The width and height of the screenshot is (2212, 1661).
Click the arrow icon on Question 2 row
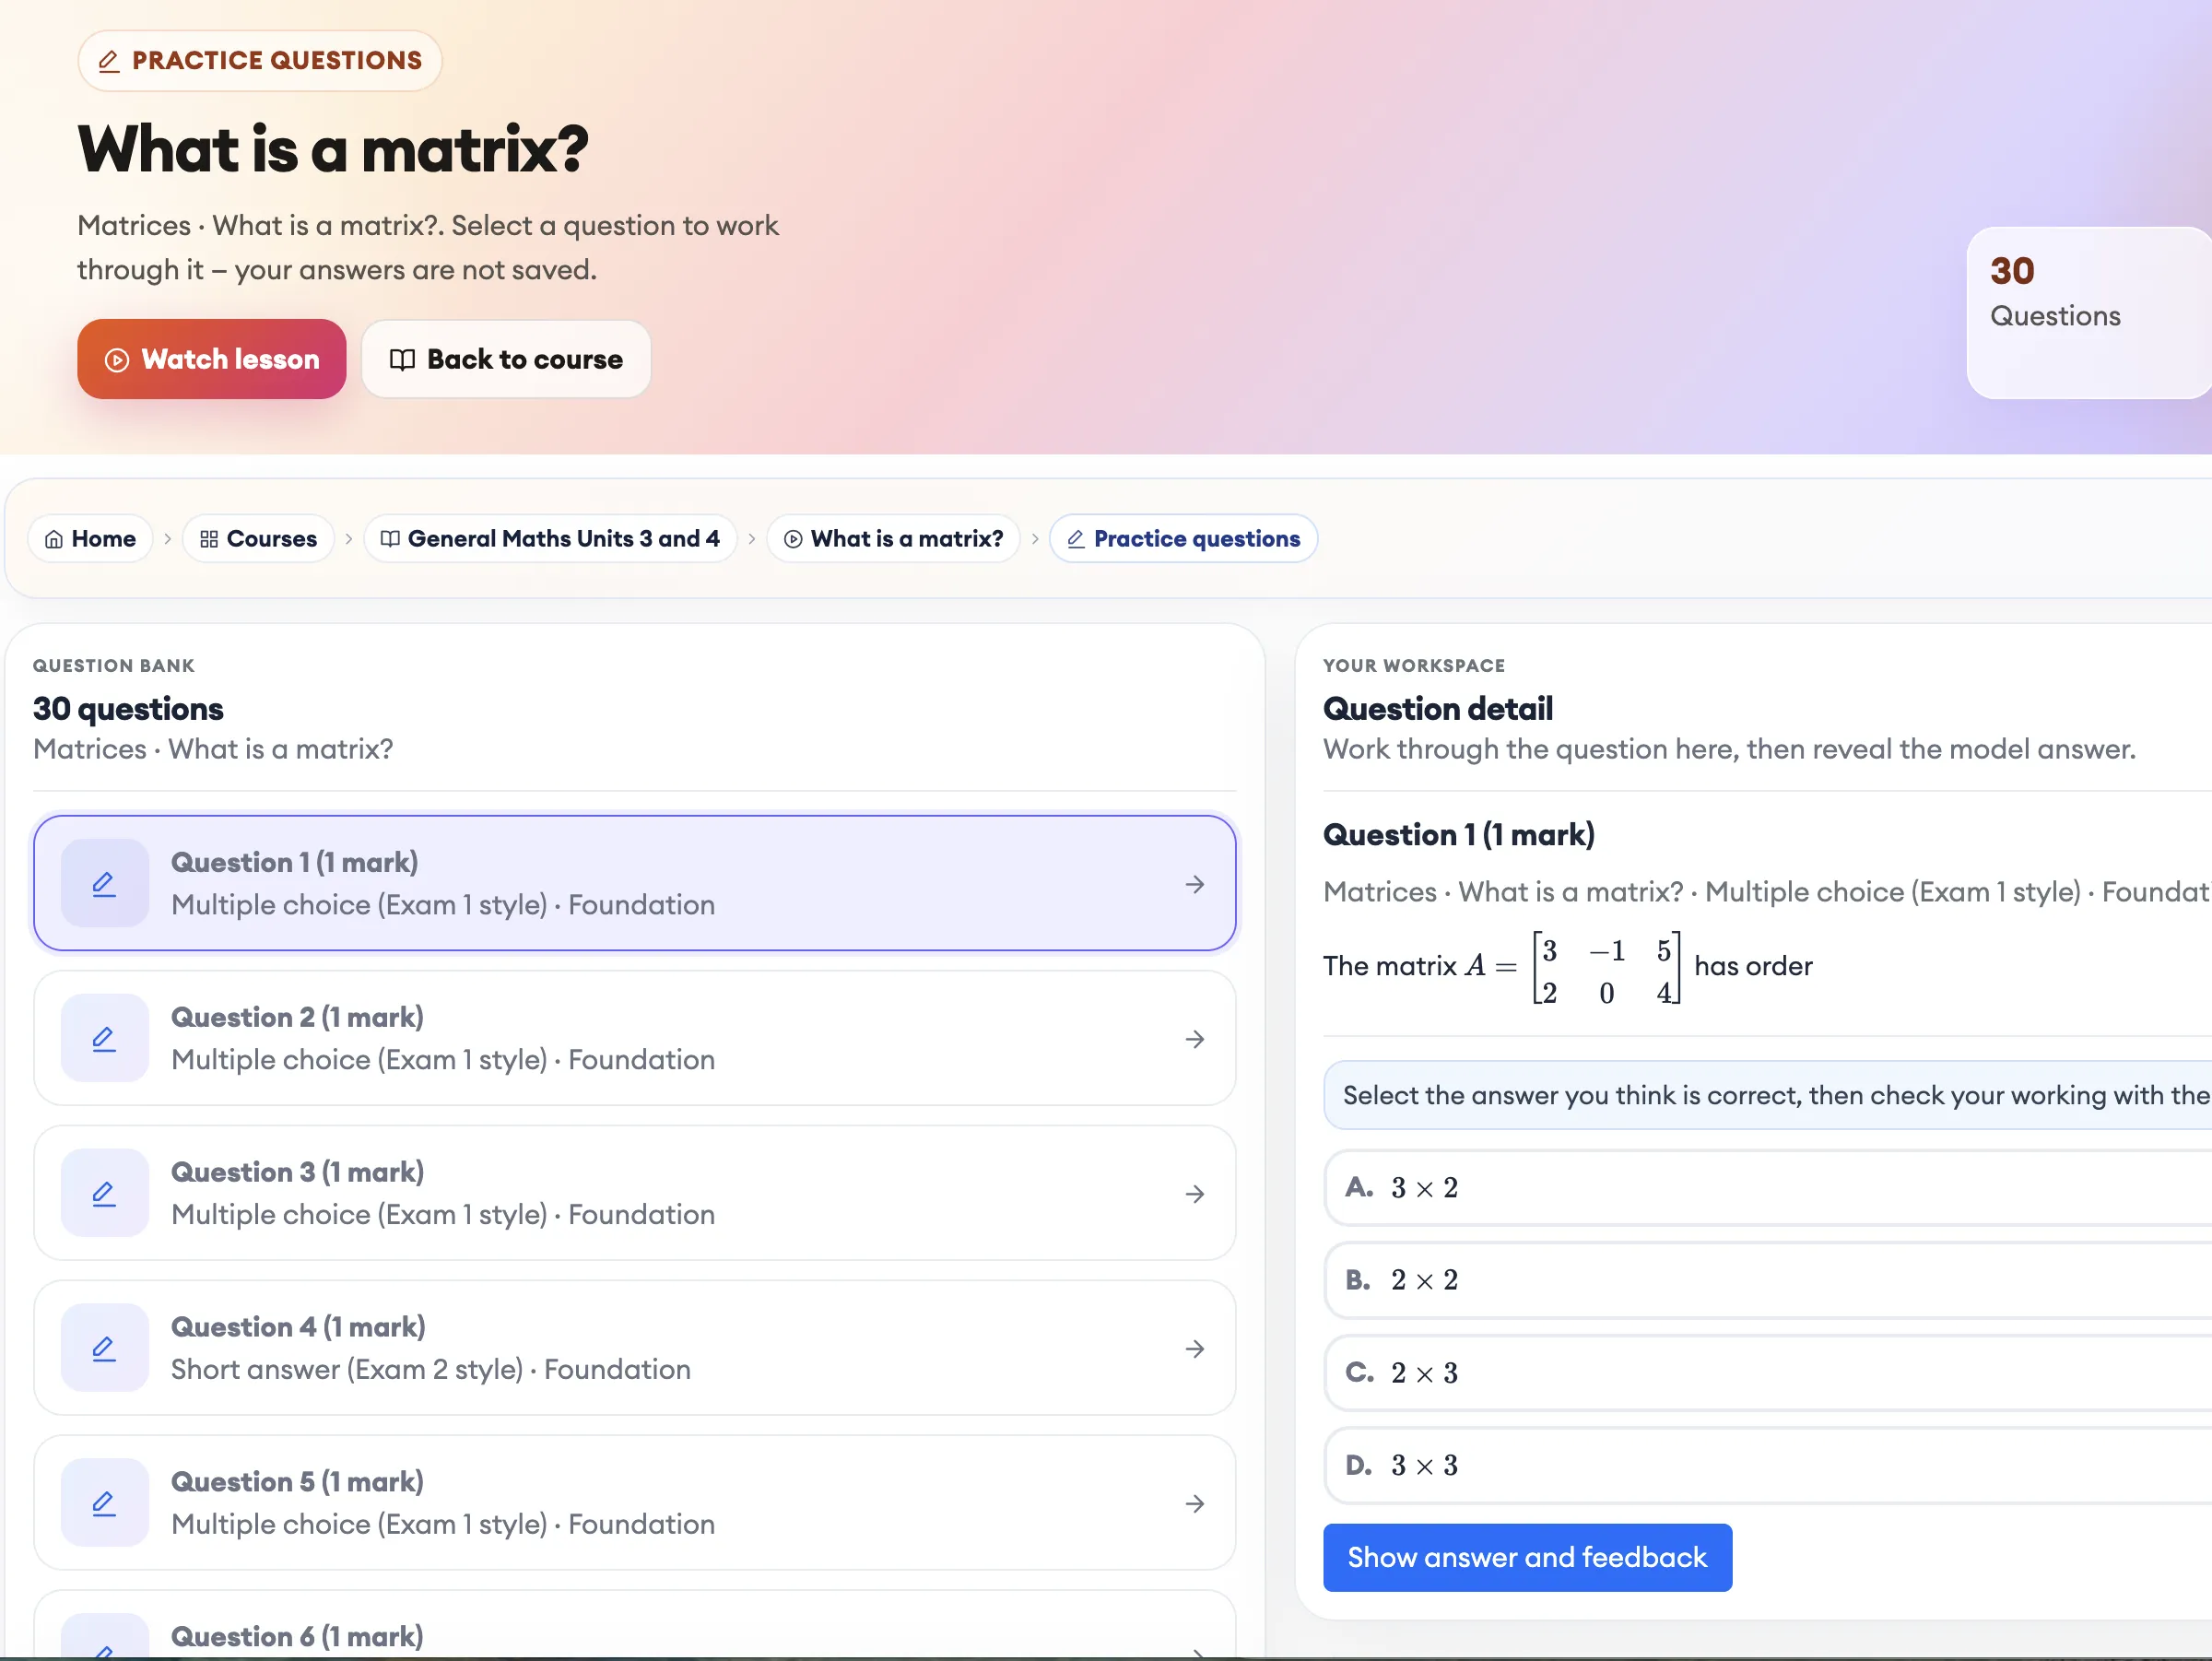pos(1195,1040)
